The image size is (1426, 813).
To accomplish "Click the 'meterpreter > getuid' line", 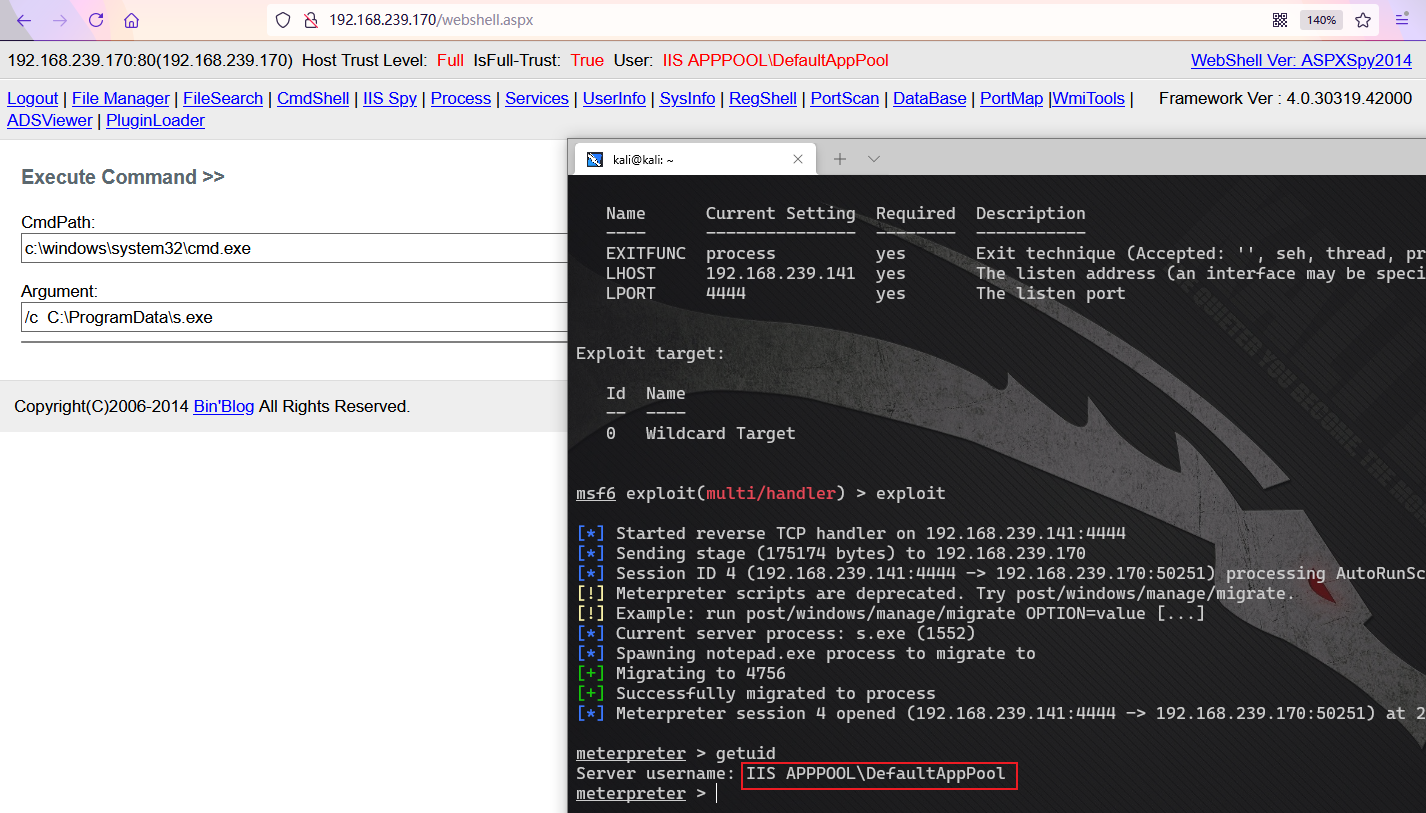I will pos(676,753).
